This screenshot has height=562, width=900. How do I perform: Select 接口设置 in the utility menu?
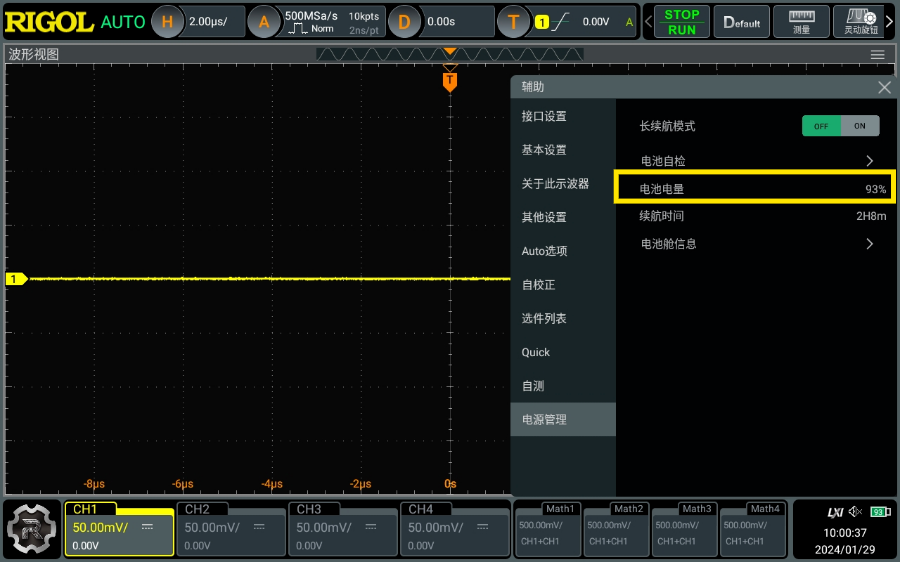544,116
